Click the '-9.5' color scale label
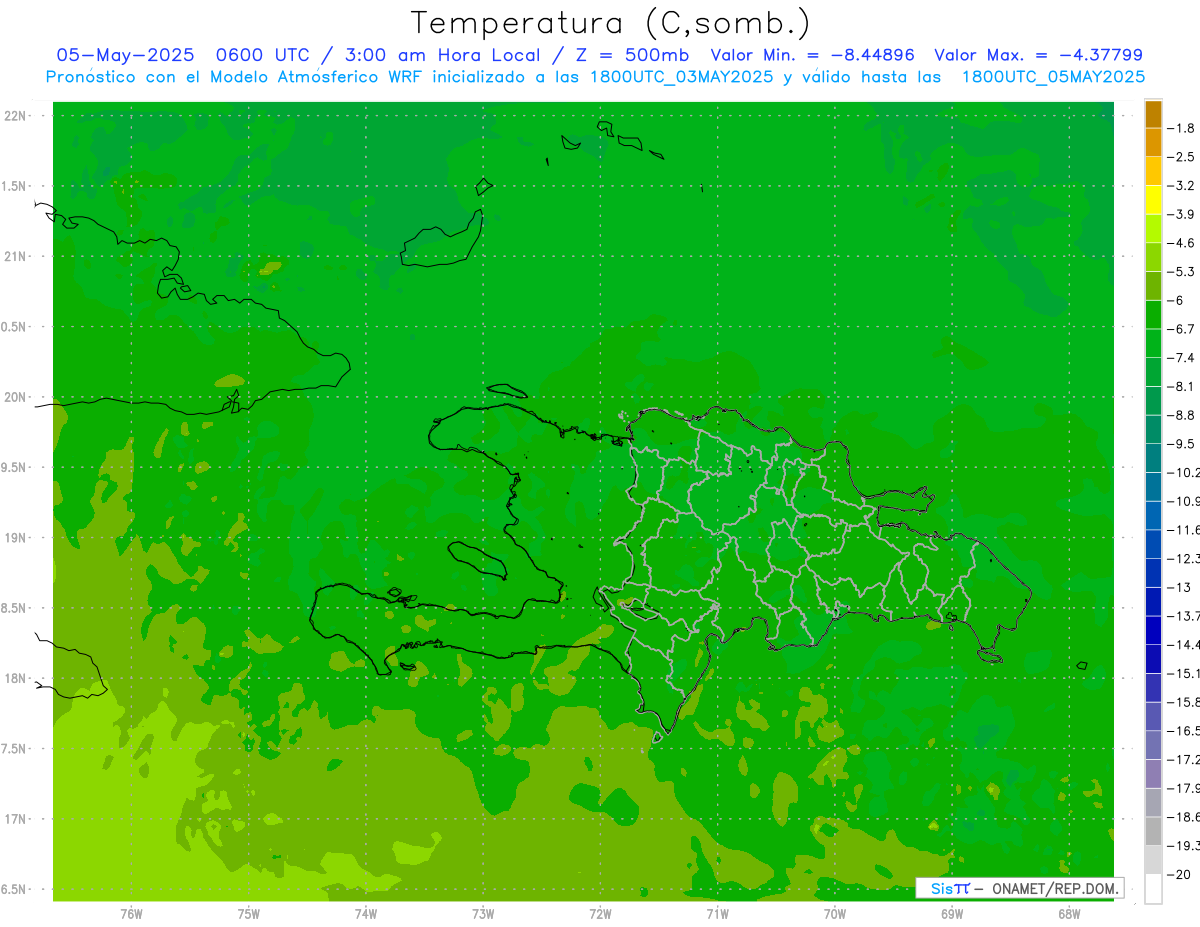The width and height of the screenshot is (1200, 927). point(1182,444)
